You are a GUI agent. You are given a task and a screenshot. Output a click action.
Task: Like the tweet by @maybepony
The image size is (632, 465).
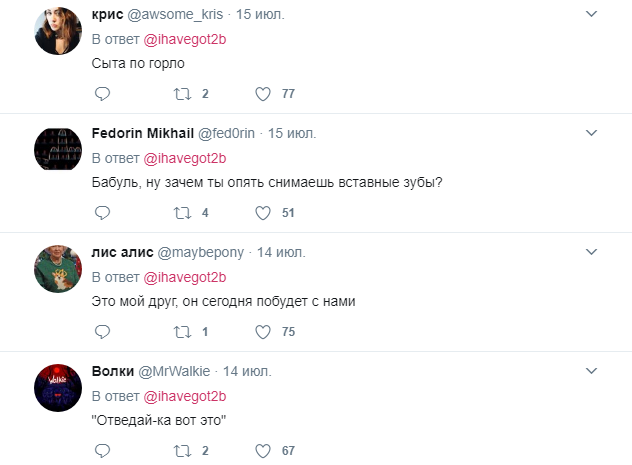click(263, 331)
